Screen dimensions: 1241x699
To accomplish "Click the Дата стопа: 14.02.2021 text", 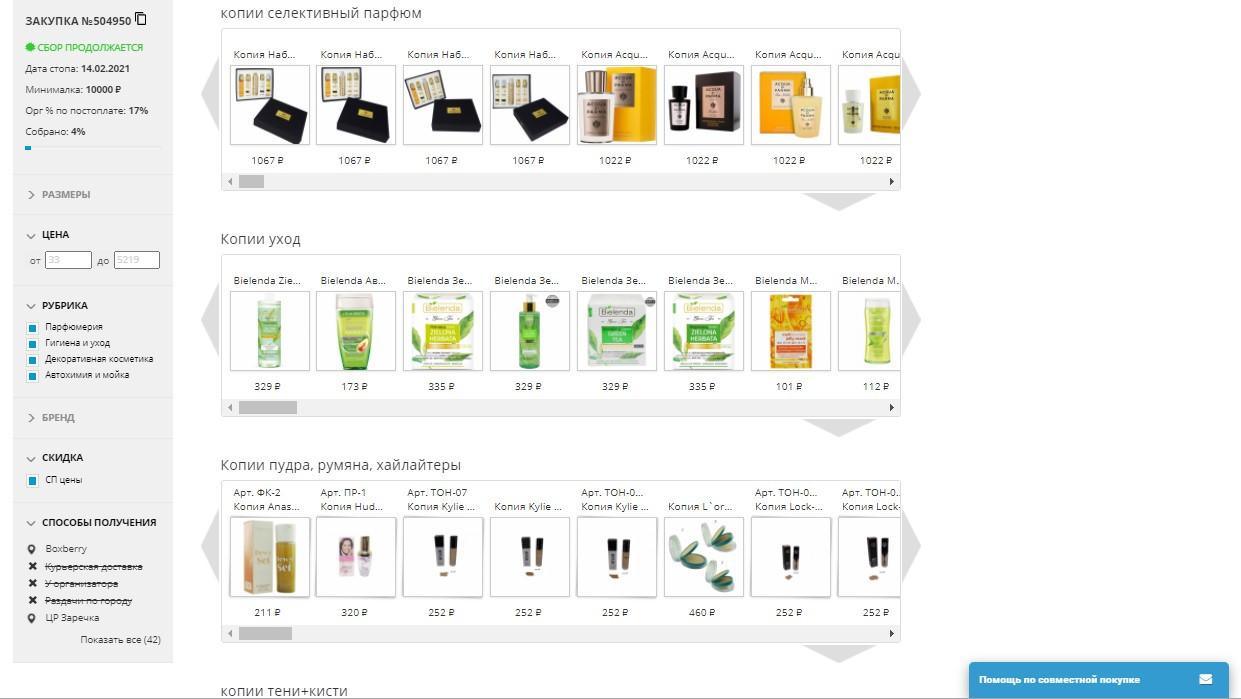I will [77, 69].
